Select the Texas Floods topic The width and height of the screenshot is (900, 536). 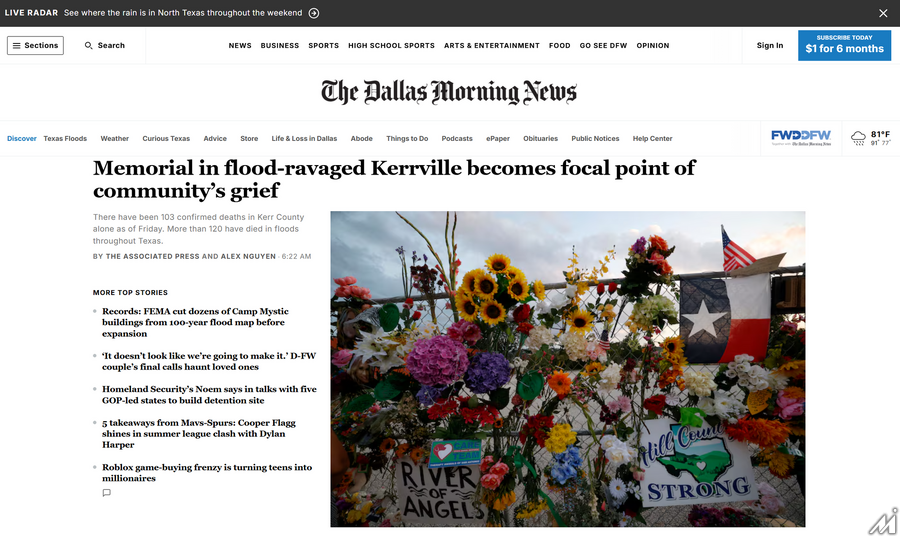coord(65,138)
